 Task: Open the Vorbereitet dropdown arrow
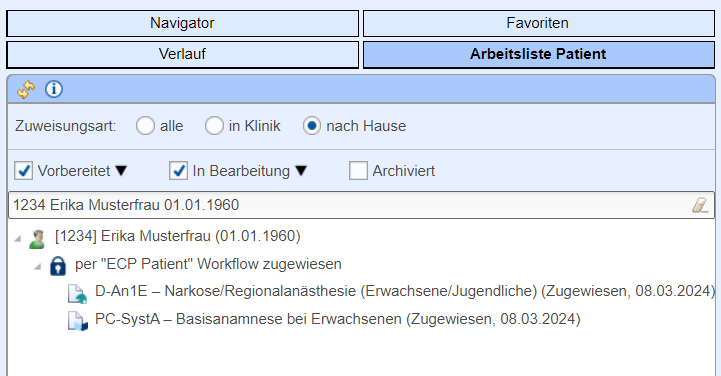[121, 171]
